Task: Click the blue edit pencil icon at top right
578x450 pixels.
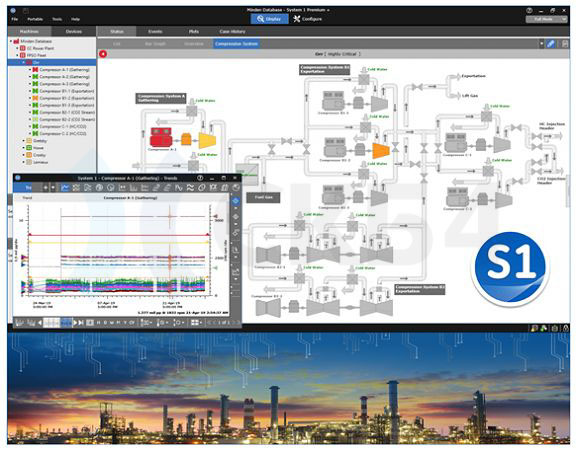Action: tap(551, 44)
